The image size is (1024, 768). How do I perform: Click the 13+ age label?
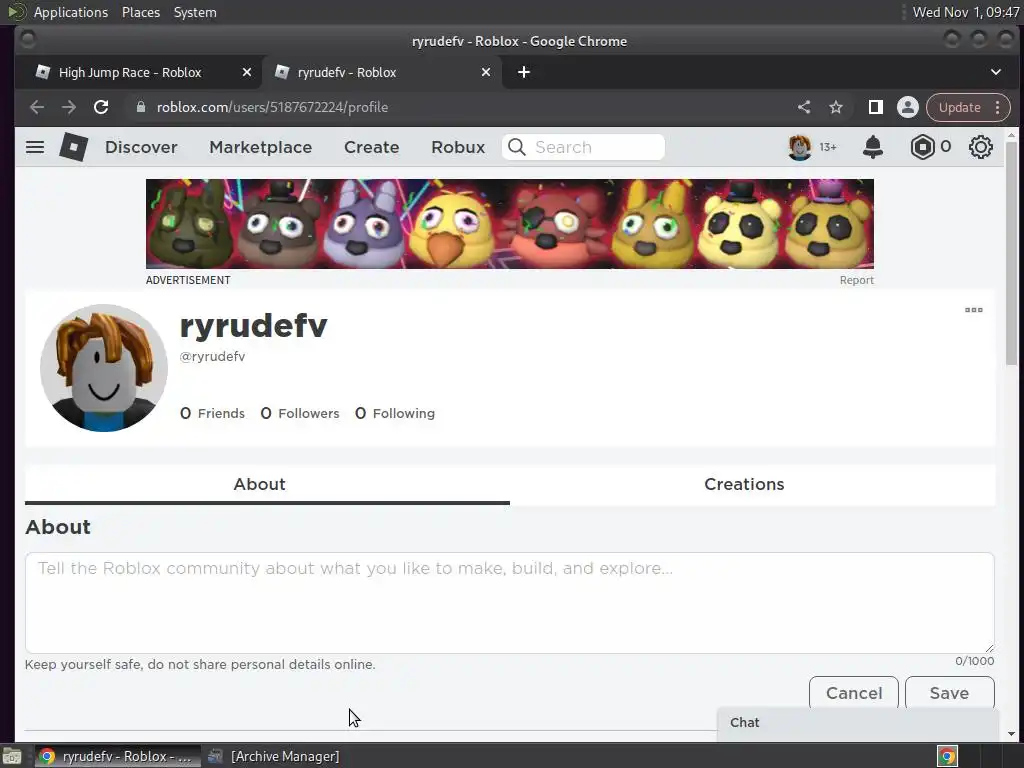[828, 148]
